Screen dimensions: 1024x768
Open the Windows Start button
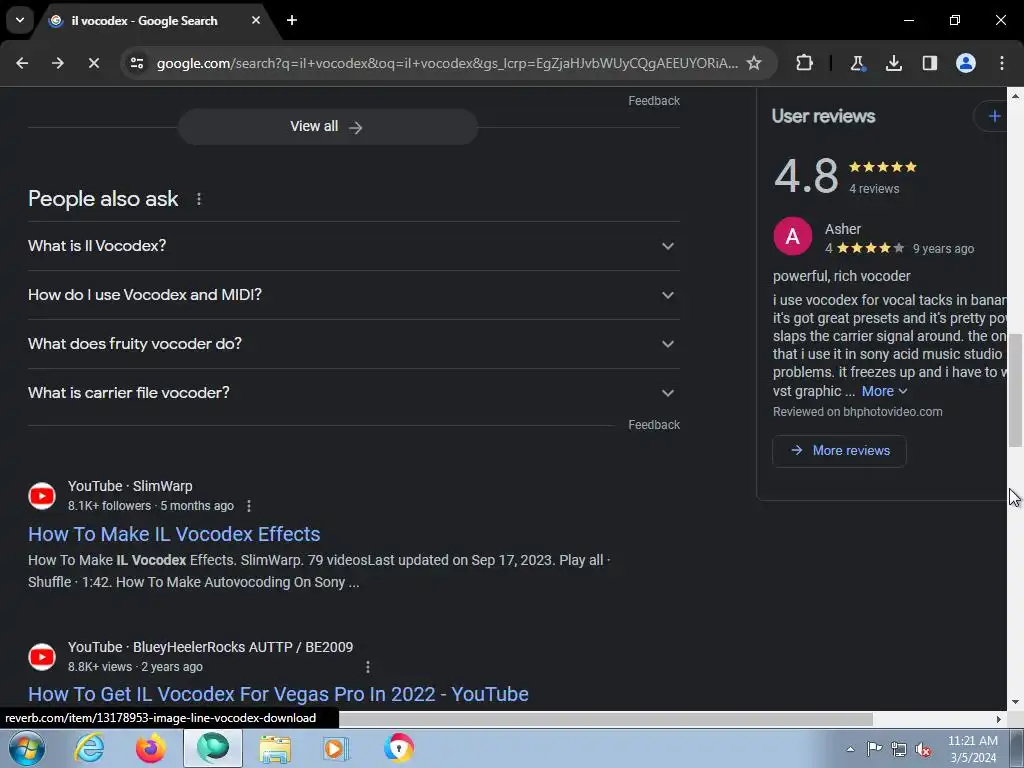click(26, 748)
